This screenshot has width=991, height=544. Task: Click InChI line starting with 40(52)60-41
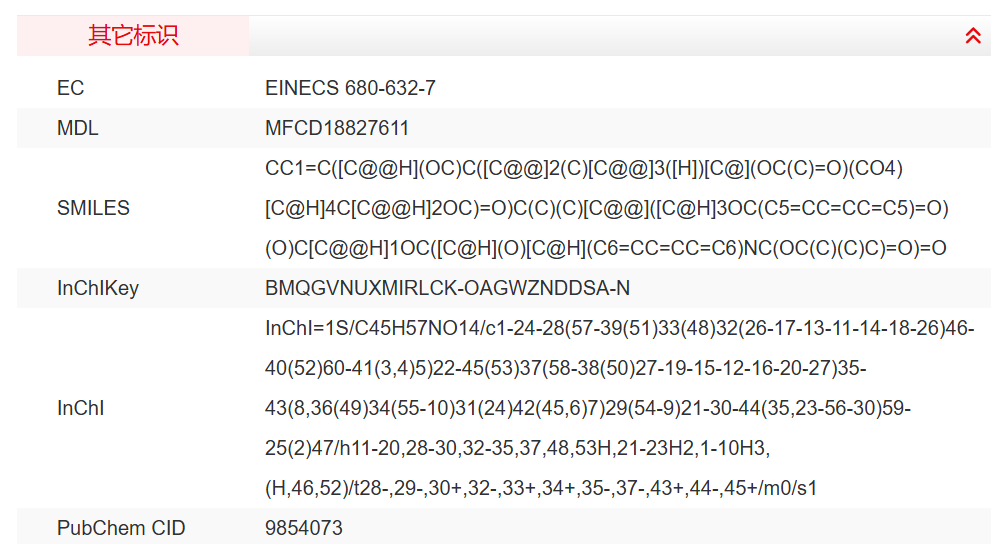pyautogui.click(x=565, y=368)
